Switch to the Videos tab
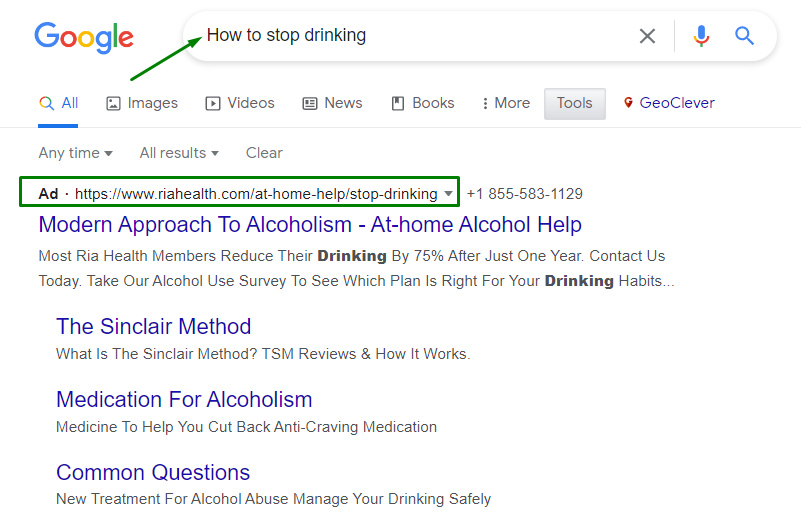801x526 pixels. point(240,103)
